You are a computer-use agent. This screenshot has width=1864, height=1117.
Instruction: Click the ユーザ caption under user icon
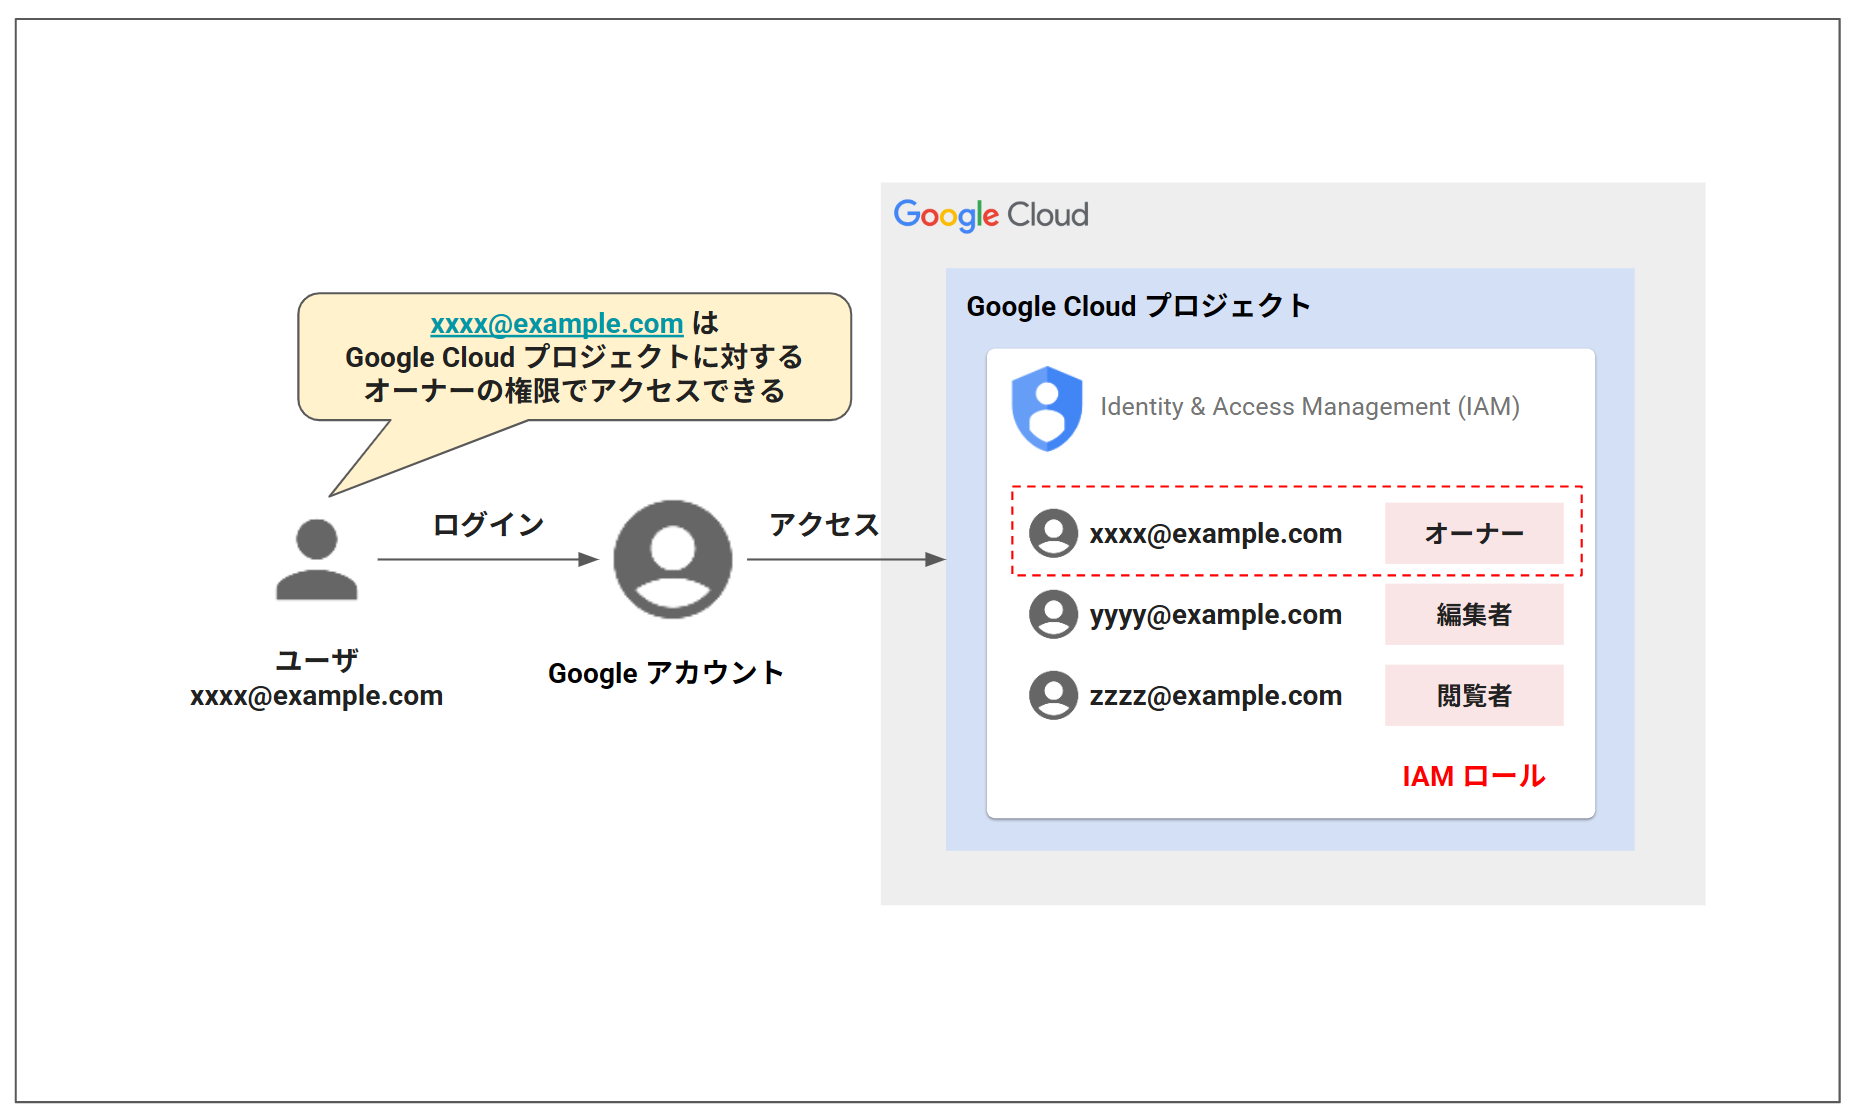(316, 660)
